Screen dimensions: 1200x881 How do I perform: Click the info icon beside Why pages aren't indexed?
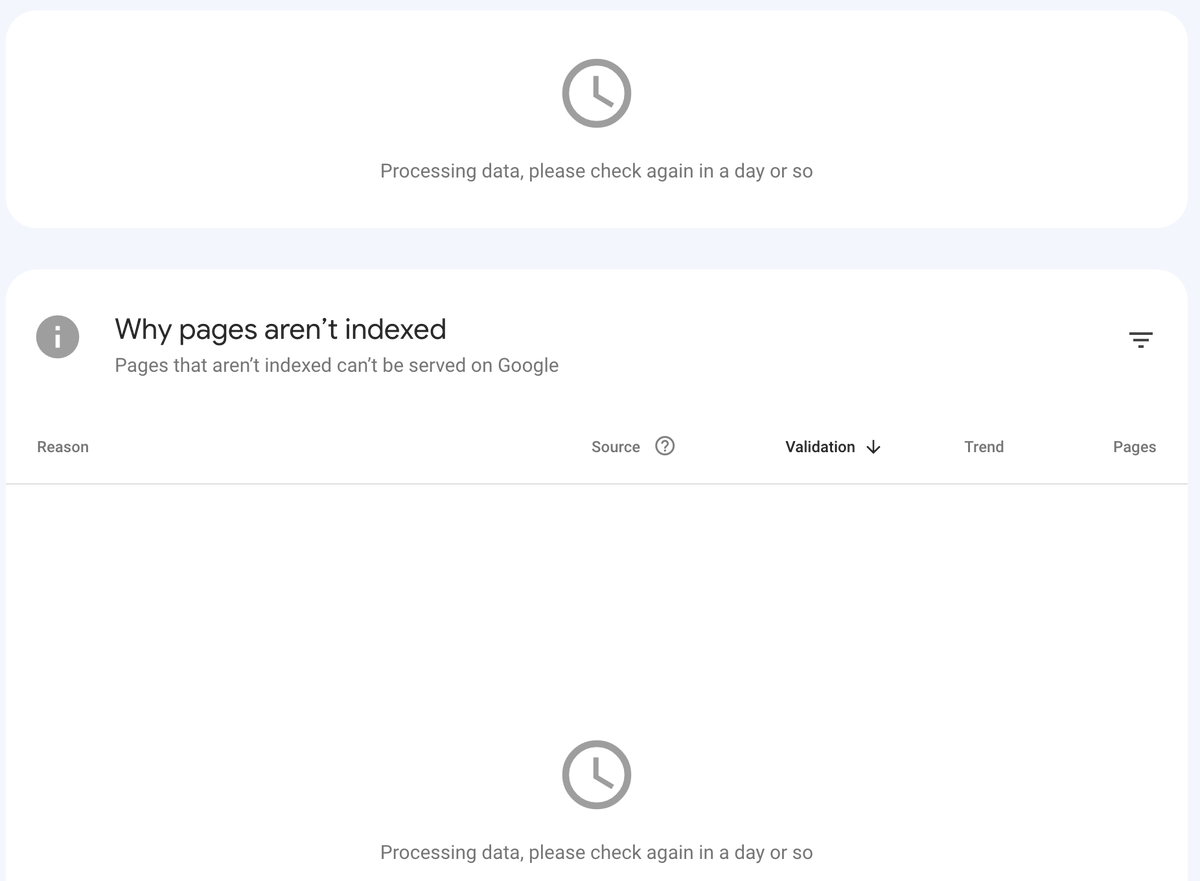tap(58, 336)
